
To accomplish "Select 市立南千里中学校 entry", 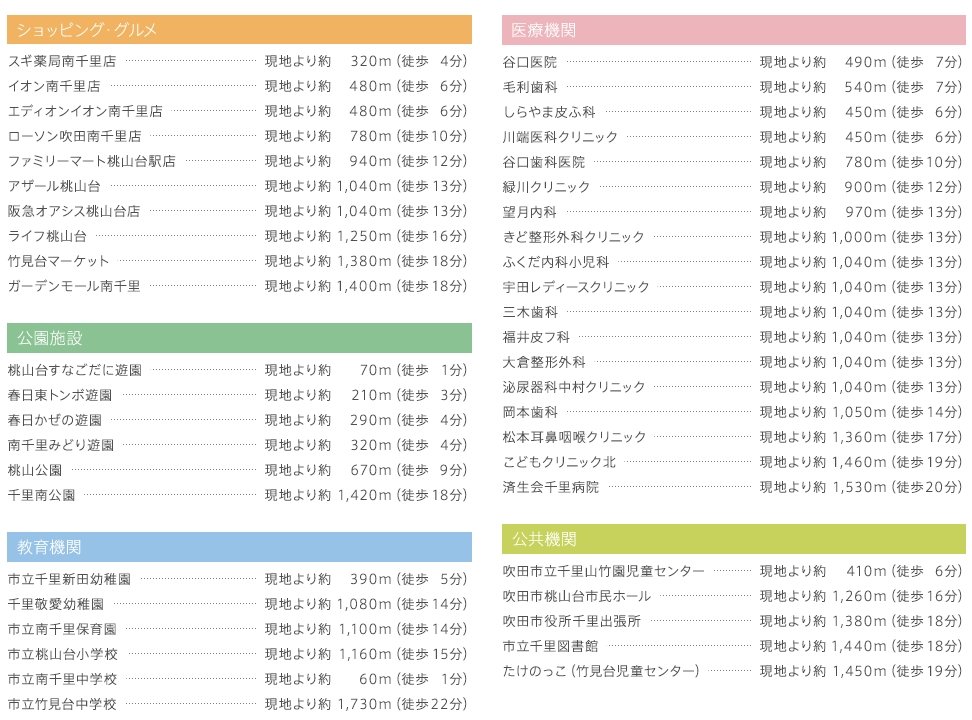I will 62,679.
